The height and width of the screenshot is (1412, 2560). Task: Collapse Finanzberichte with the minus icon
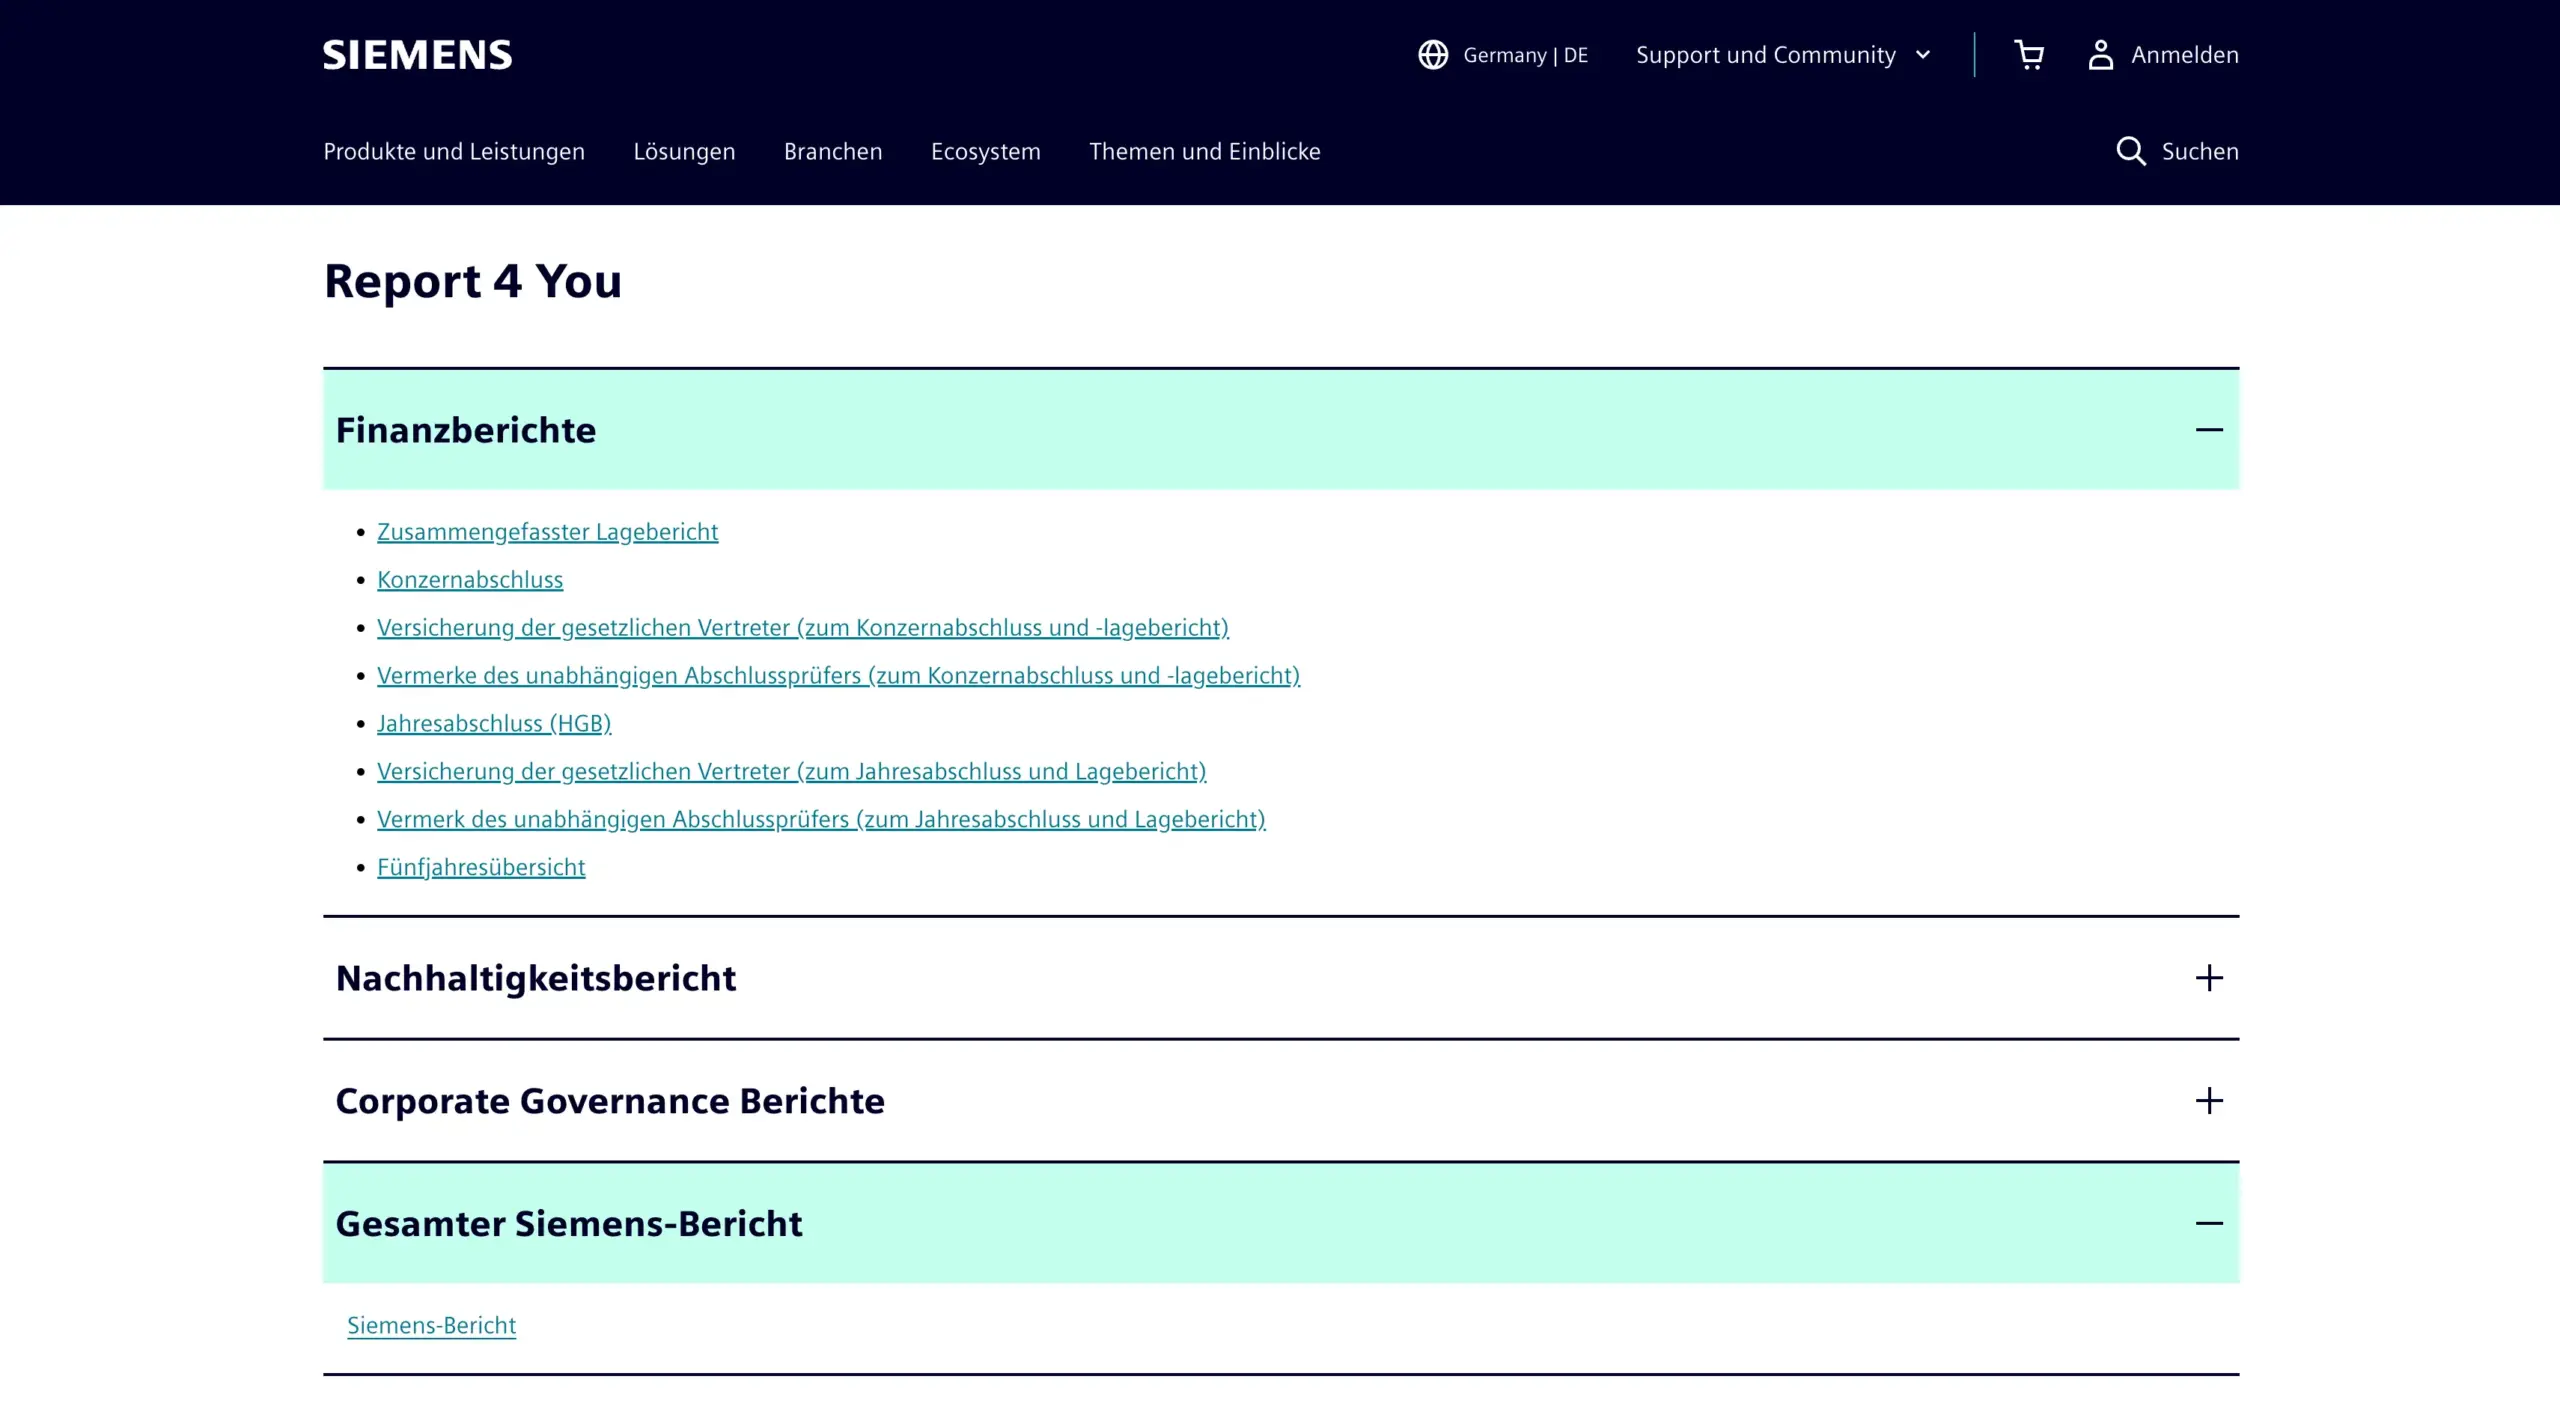click(x=2208, y=430)
